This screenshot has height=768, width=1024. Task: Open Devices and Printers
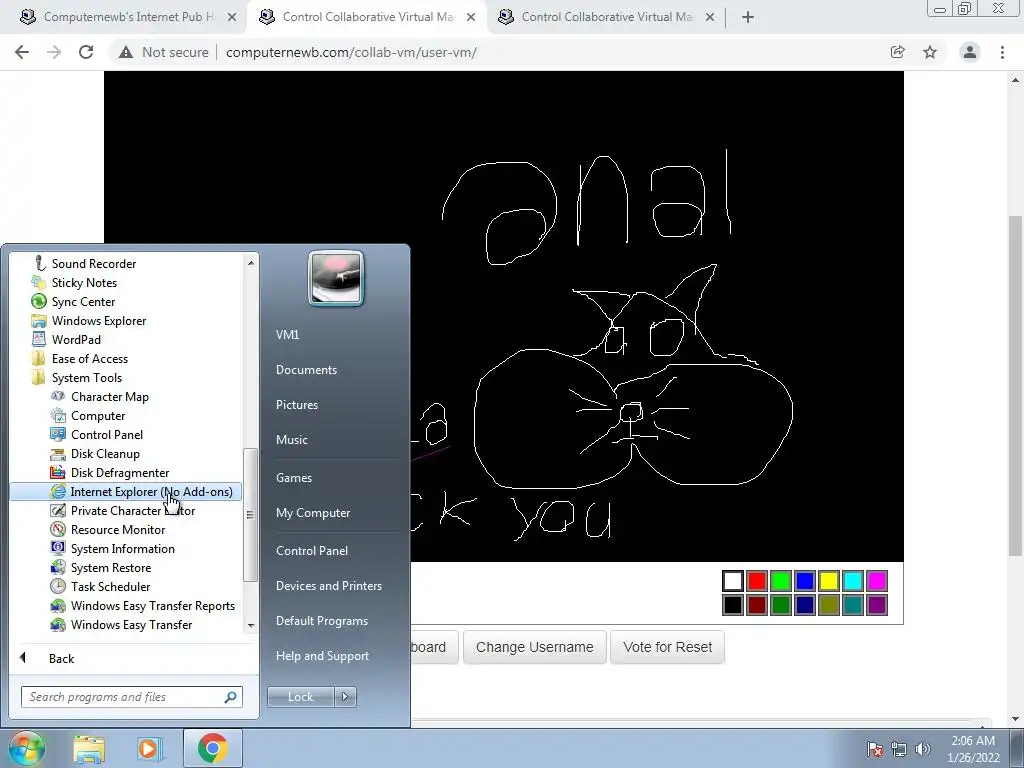tap(328, 586)
